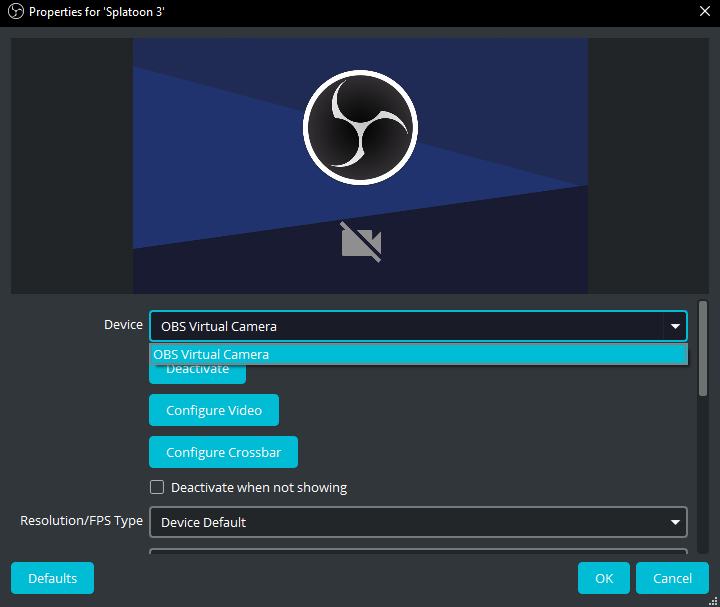This screenshot has width=720, height=607.
Task: Reset settings with Defaults button
Action: (x=52, y=578)
